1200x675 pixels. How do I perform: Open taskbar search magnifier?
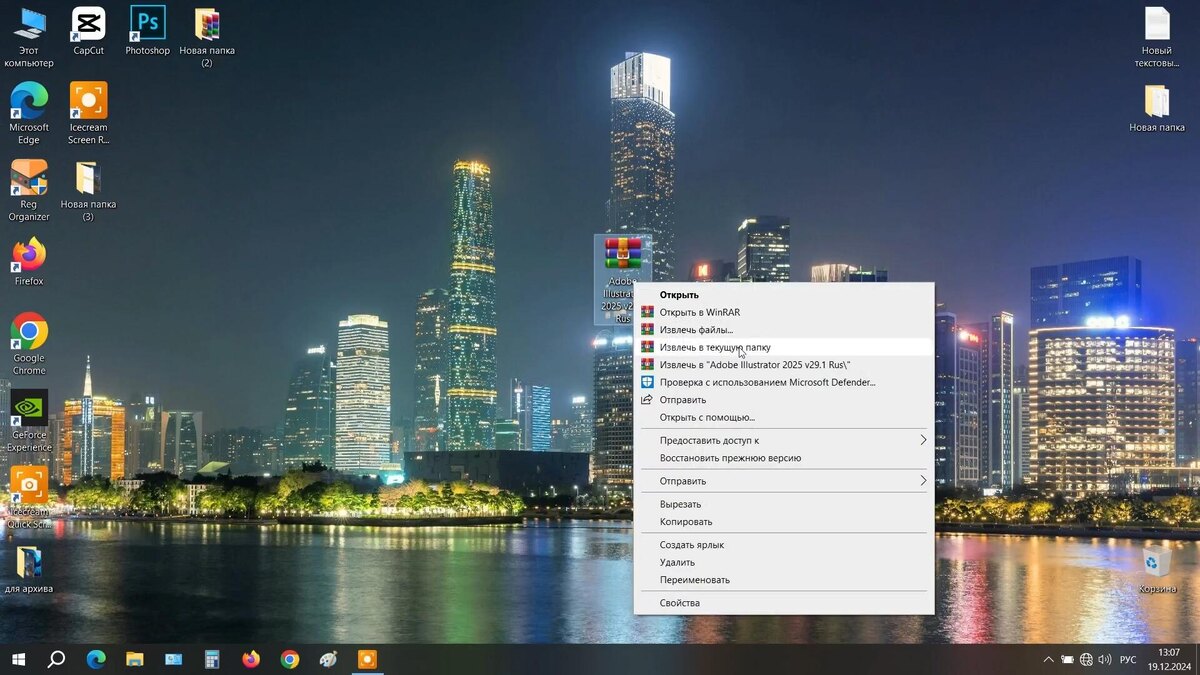57,659
